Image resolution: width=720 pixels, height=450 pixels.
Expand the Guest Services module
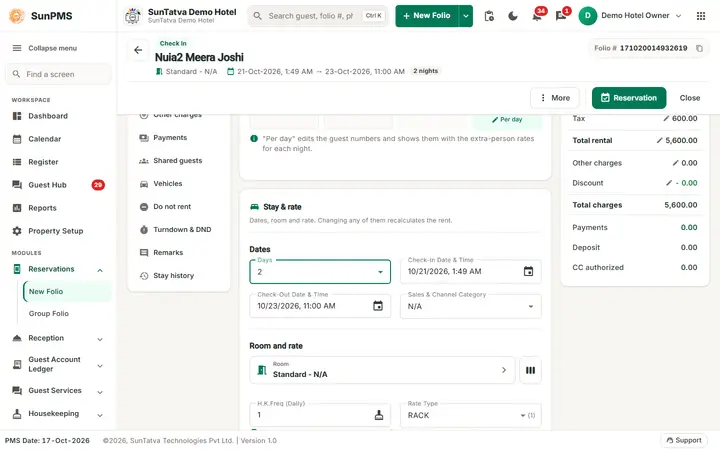[x=100, y=392]
